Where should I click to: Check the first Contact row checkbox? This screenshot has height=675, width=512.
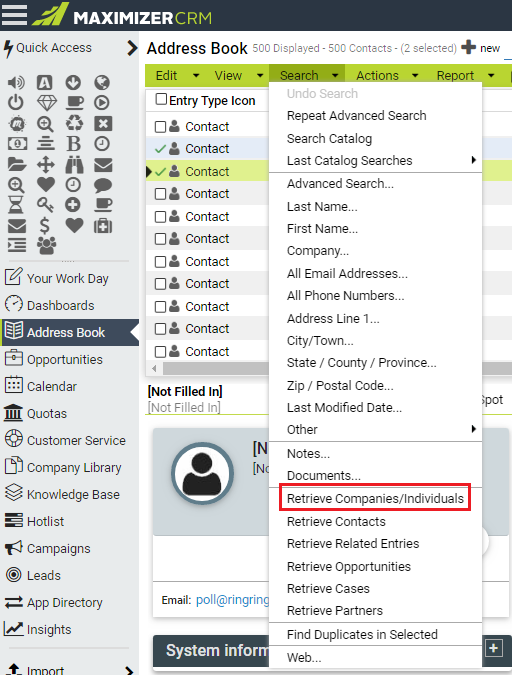tap(160, 127)
